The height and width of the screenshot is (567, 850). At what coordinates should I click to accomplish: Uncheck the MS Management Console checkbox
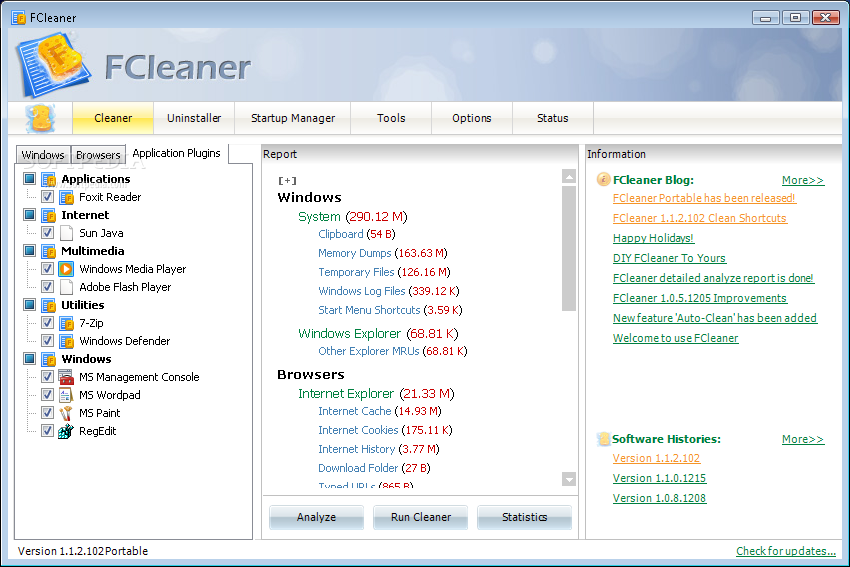pos(47,377)
